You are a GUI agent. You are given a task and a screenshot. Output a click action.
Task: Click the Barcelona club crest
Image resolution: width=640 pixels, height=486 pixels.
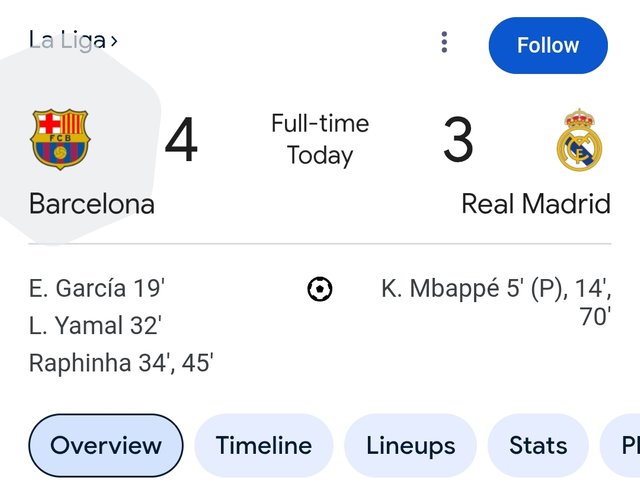coord(60,139)
